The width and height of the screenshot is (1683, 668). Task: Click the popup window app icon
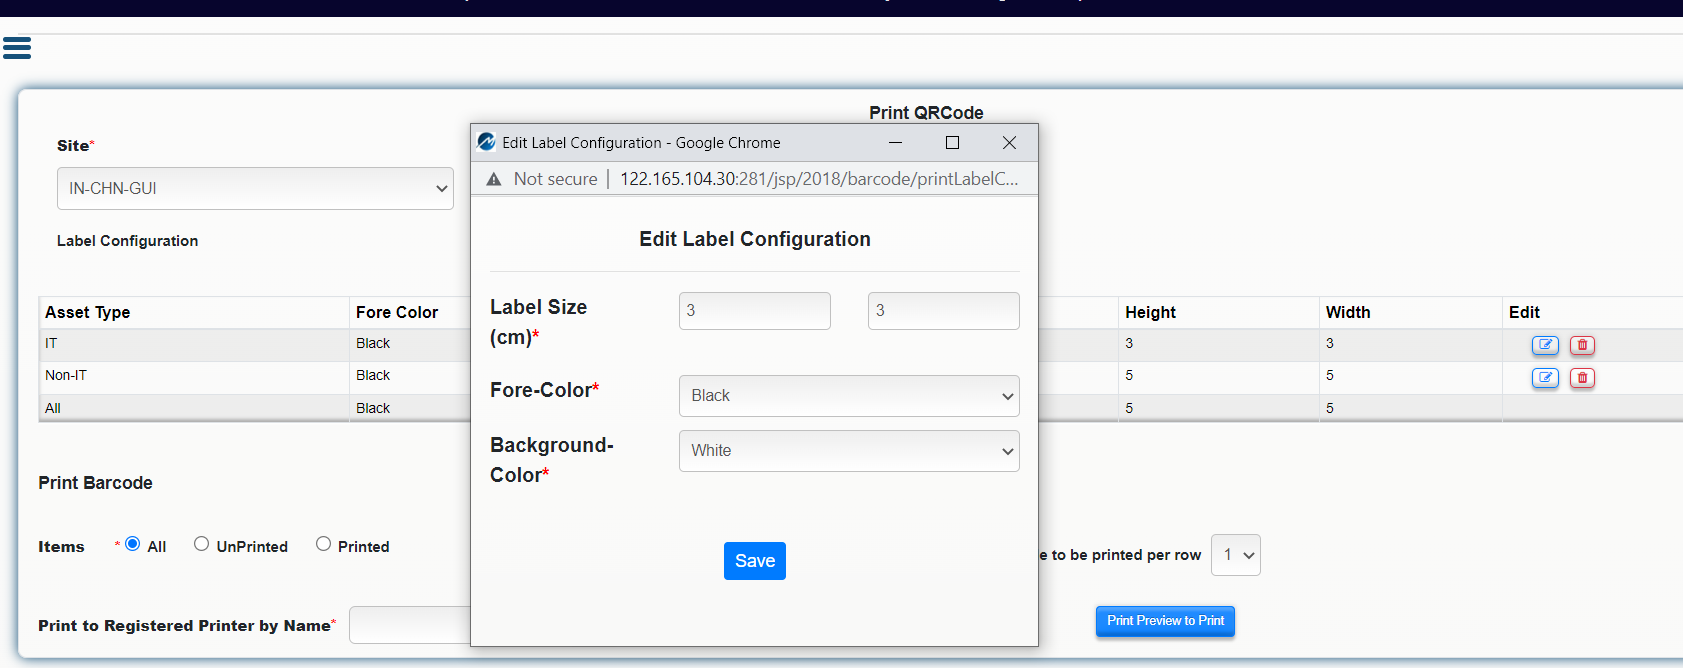[487, 142]
